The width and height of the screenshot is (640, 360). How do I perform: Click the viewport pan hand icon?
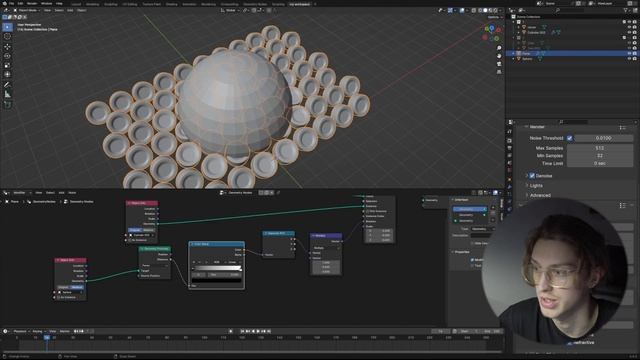(499, 56)
